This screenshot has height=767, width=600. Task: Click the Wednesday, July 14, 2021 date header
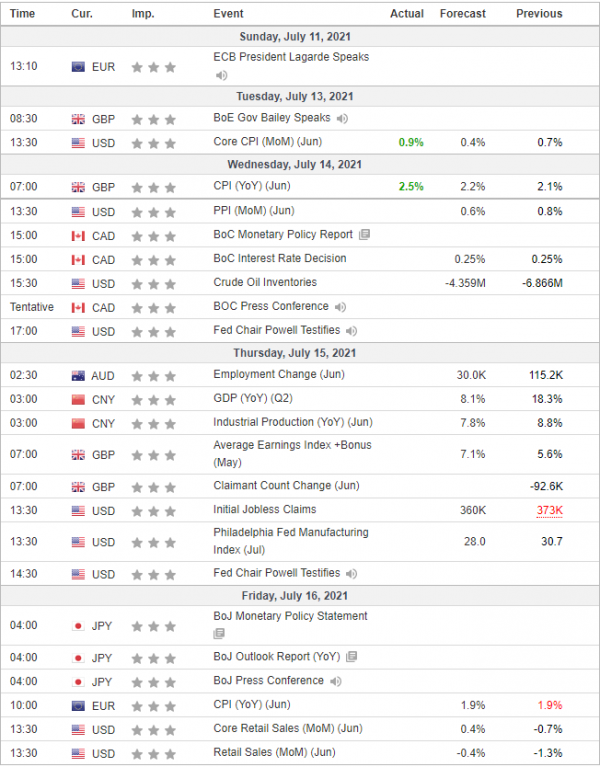[294, 164]
